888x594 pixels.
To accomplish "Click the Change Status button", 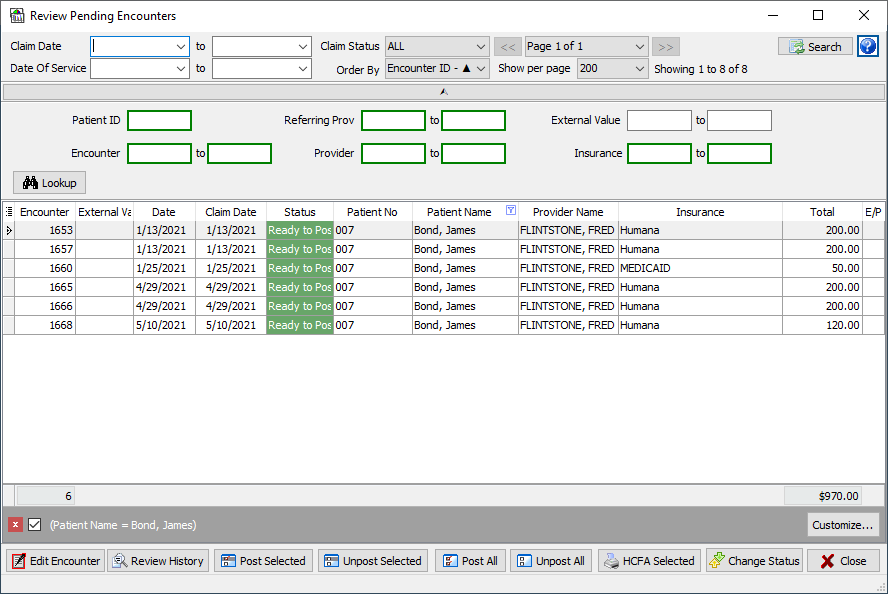I will coord(754,561).
